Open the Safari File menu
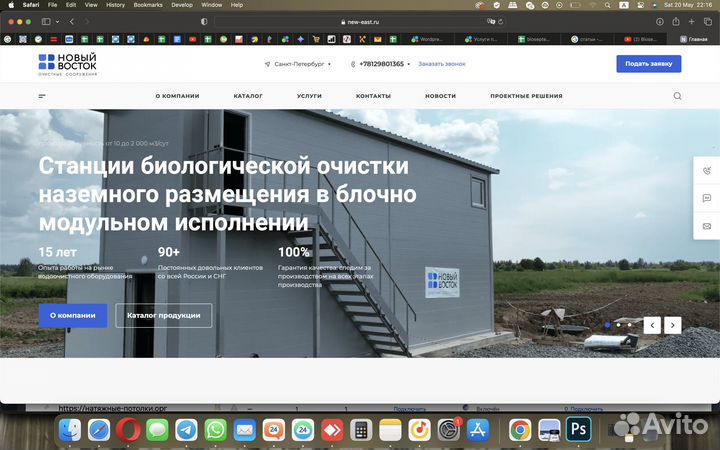This screenshot has width=720, height=450. tap(53, 5)
